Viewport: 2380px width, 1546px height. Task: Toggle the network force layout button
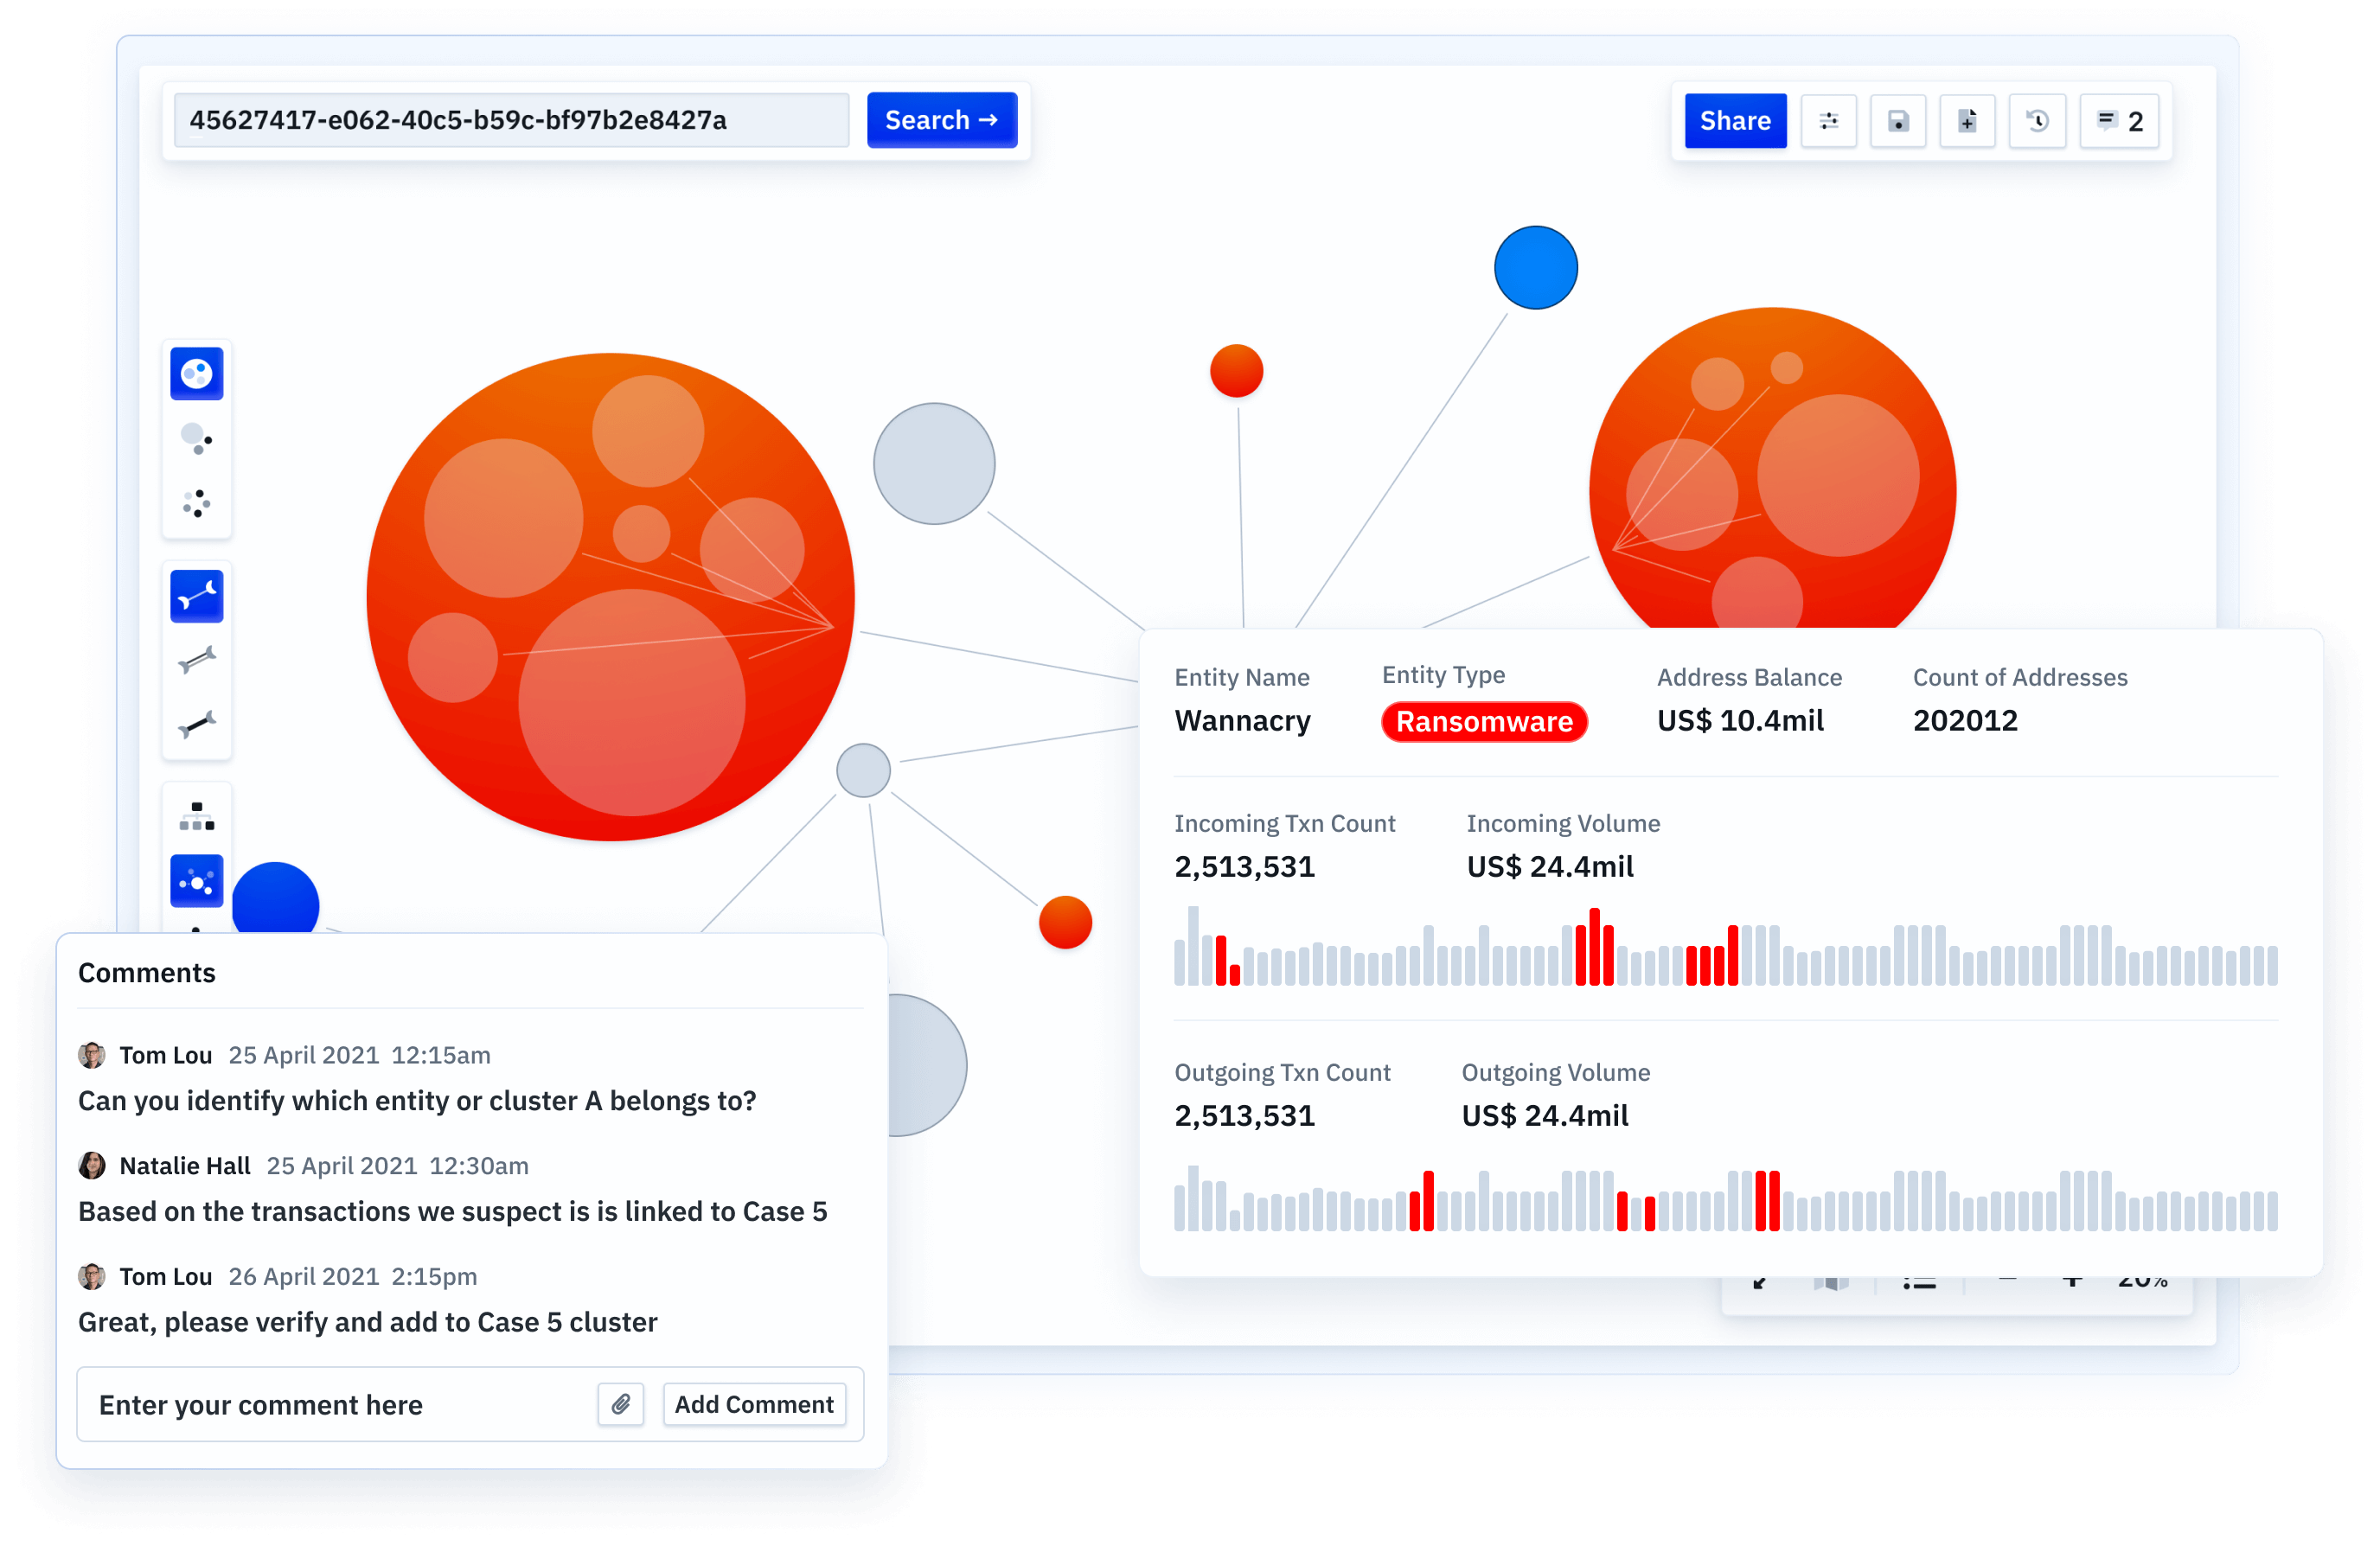pyautogui.click(x=196, y=882)
